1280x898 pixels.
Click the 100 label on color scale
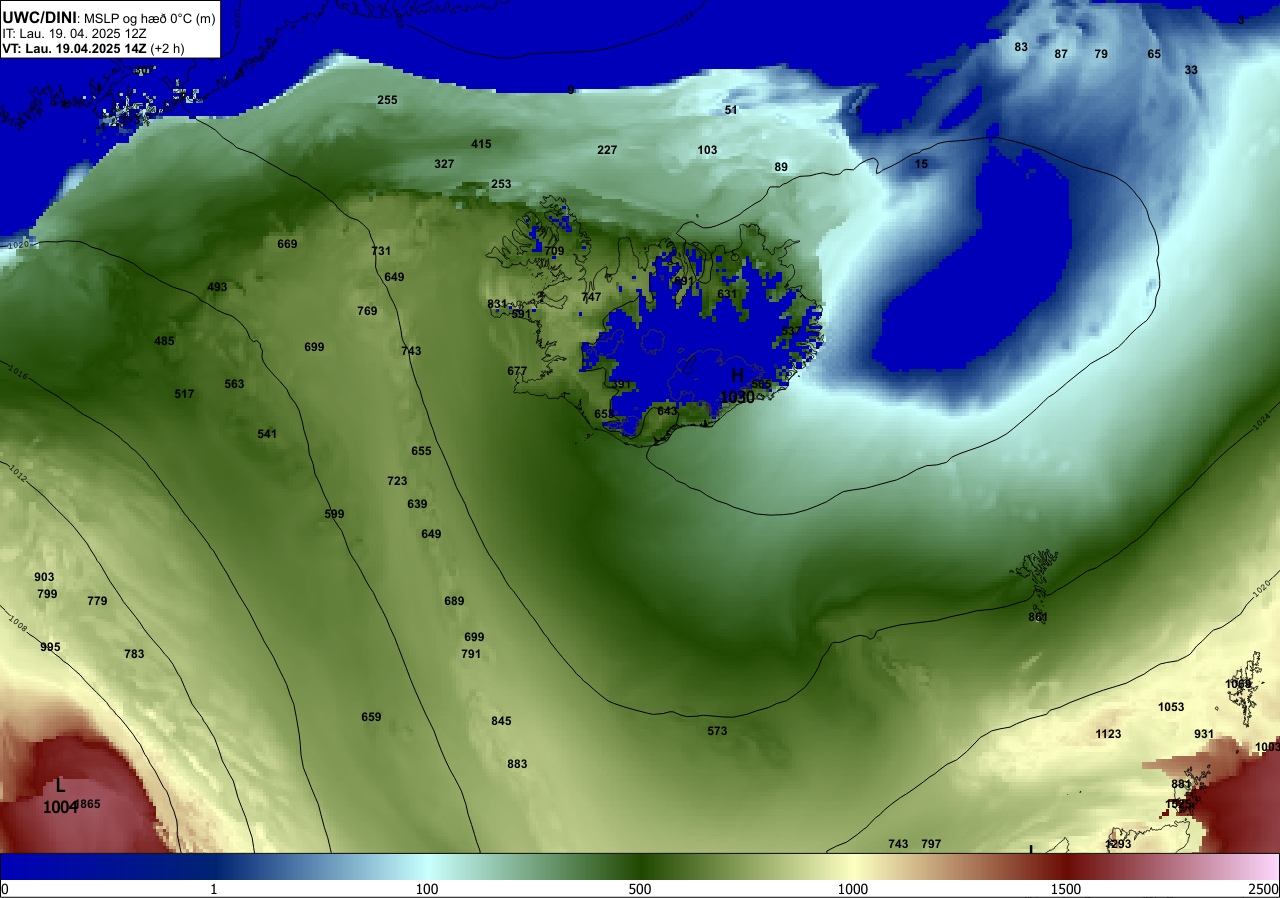tap(427, 889)
